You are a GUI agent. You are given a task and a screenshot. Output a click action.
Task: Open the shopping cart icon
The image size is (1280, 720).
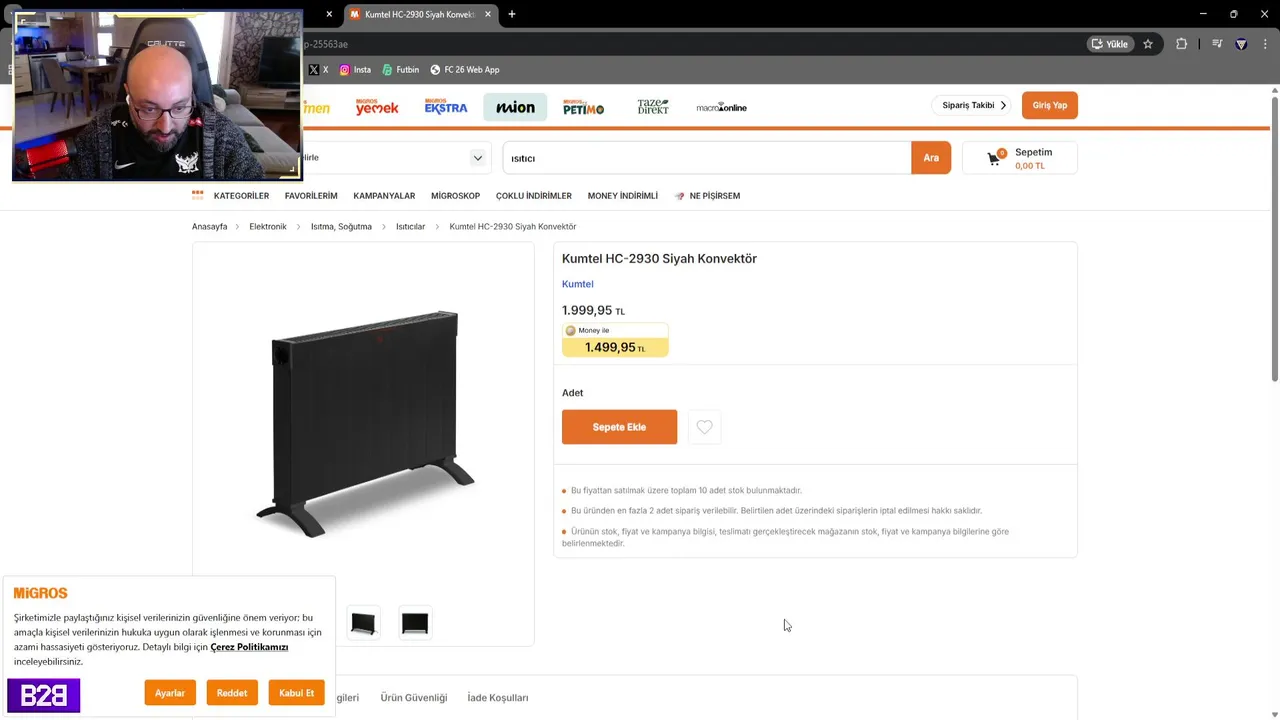tap(995, 158)
